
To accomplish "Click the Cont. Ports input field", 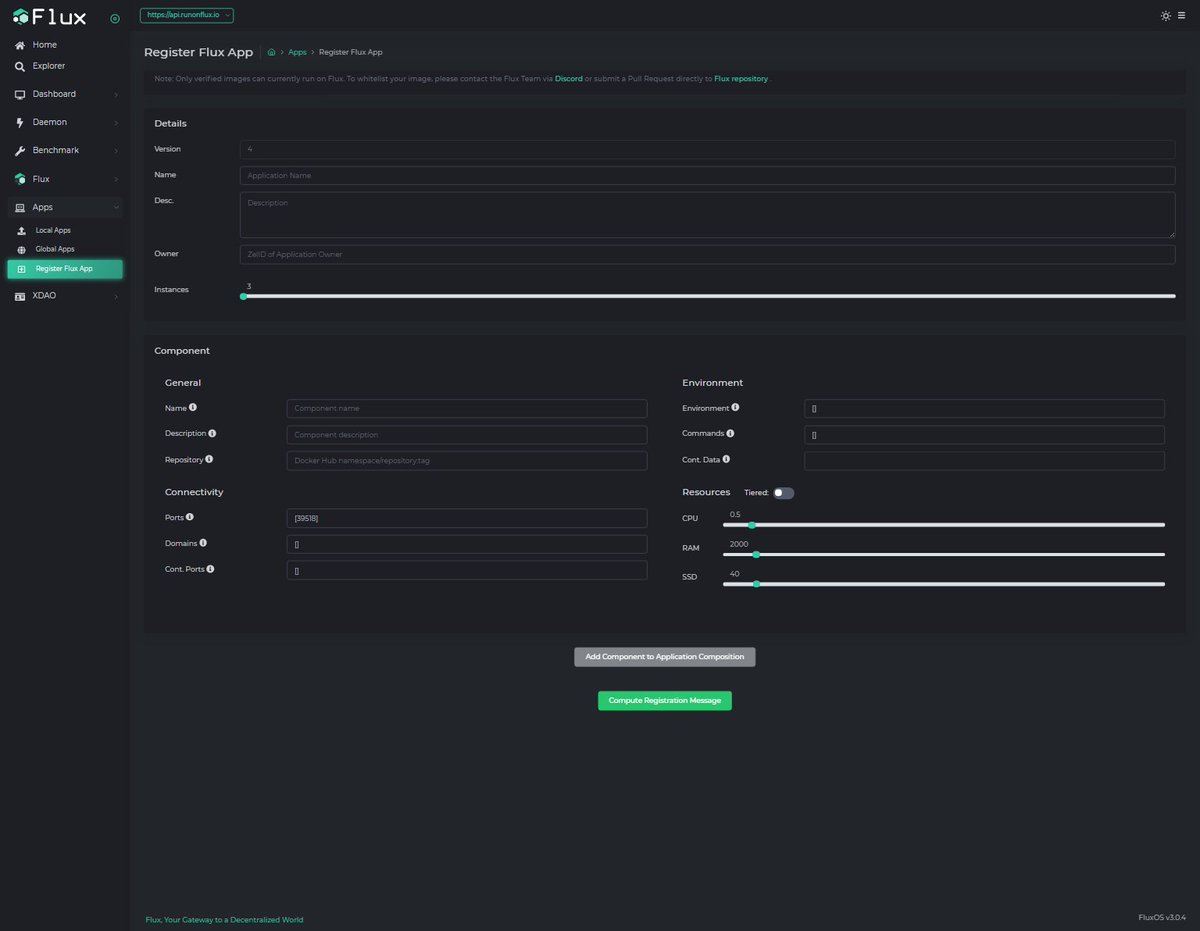I will coord(467,570).
